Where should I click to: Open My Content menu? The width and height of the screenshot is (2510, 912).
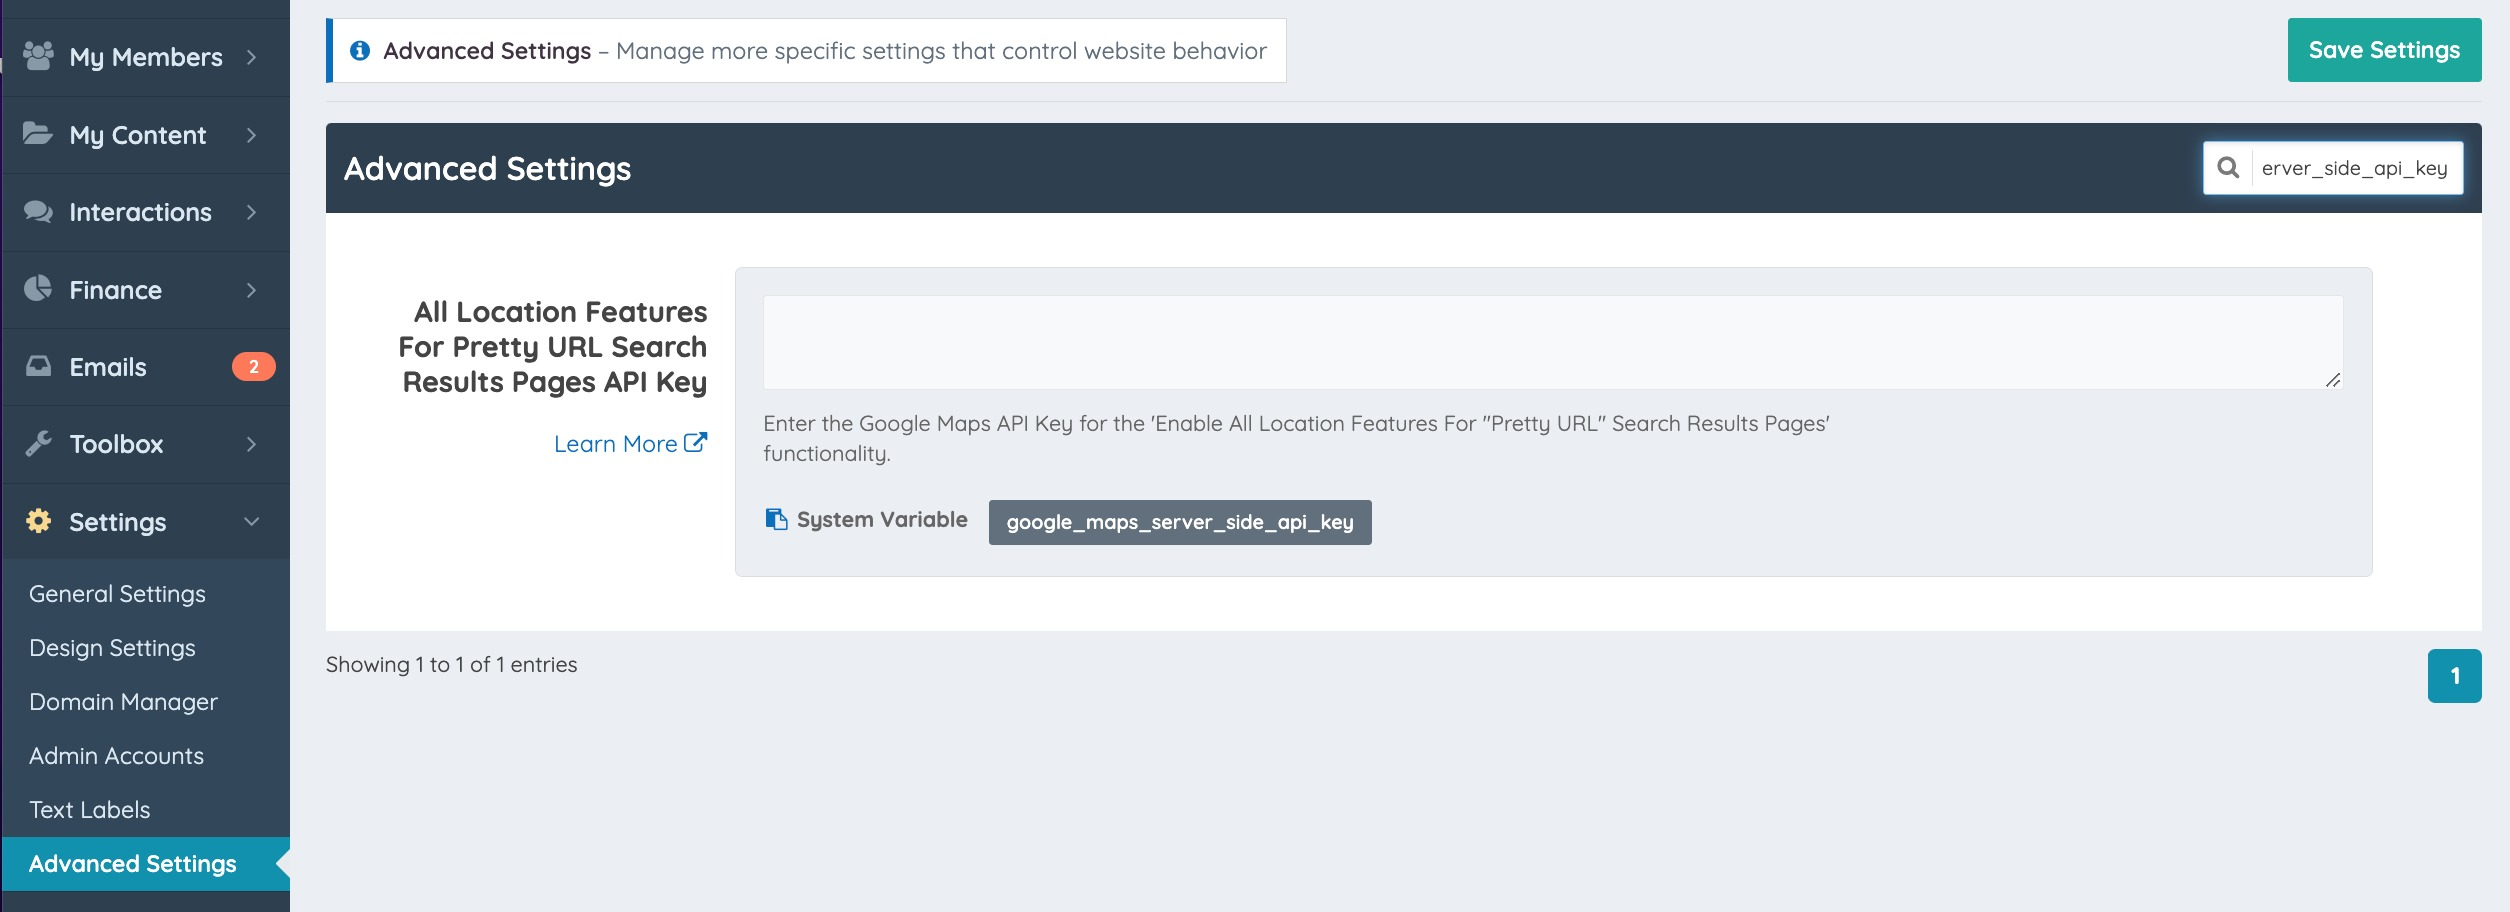146,135
